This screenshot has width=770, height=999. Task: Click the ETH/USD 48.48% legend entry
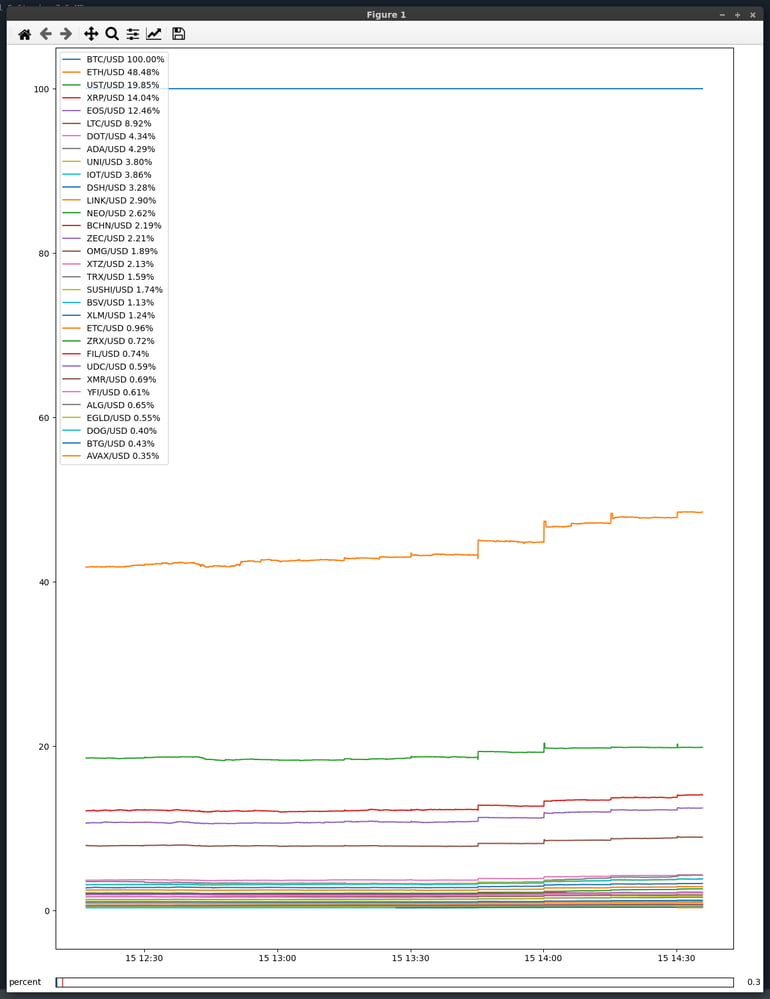pyautogui.click(x=111, y=72)
